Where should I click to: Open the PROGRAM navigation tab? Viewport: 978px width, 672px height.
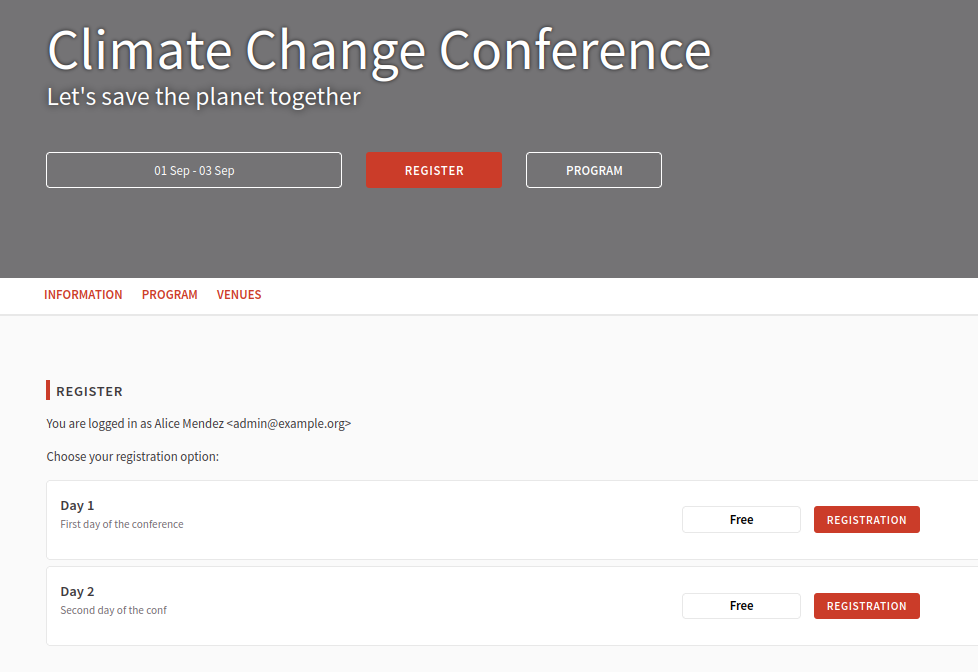170,295
